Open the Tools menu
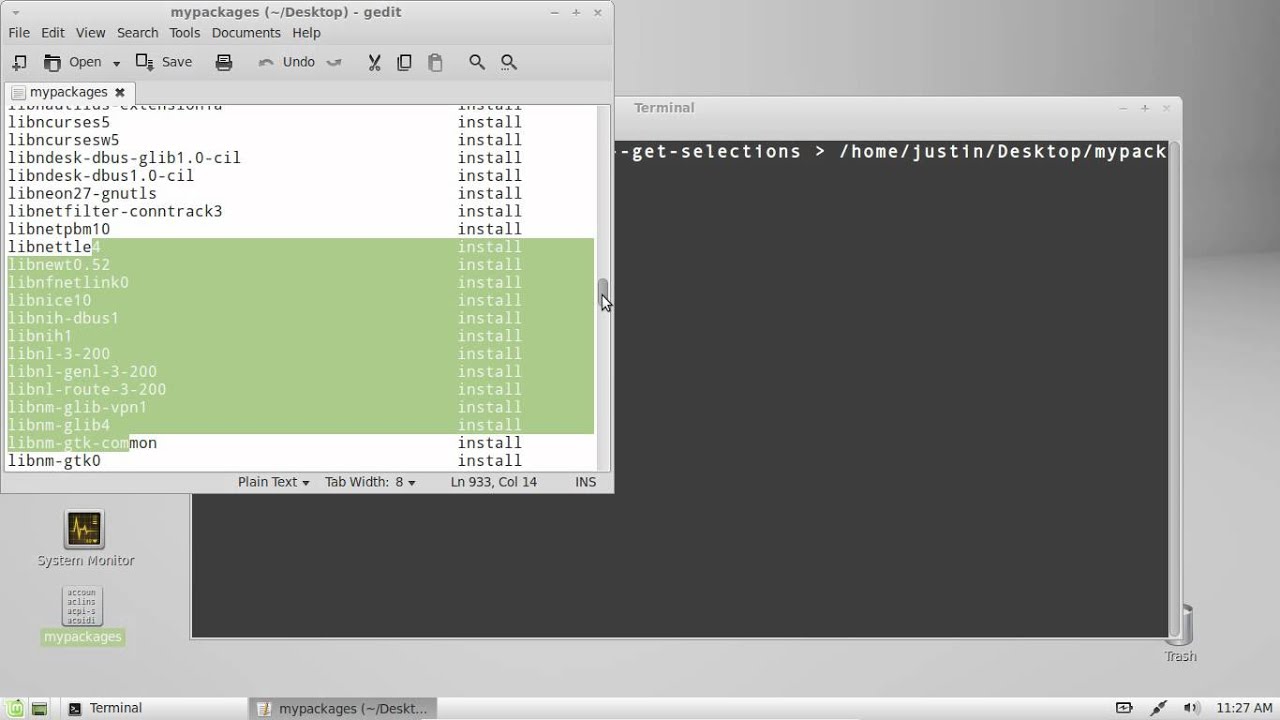The image size is (1280, 720). (x=185, y=33)
